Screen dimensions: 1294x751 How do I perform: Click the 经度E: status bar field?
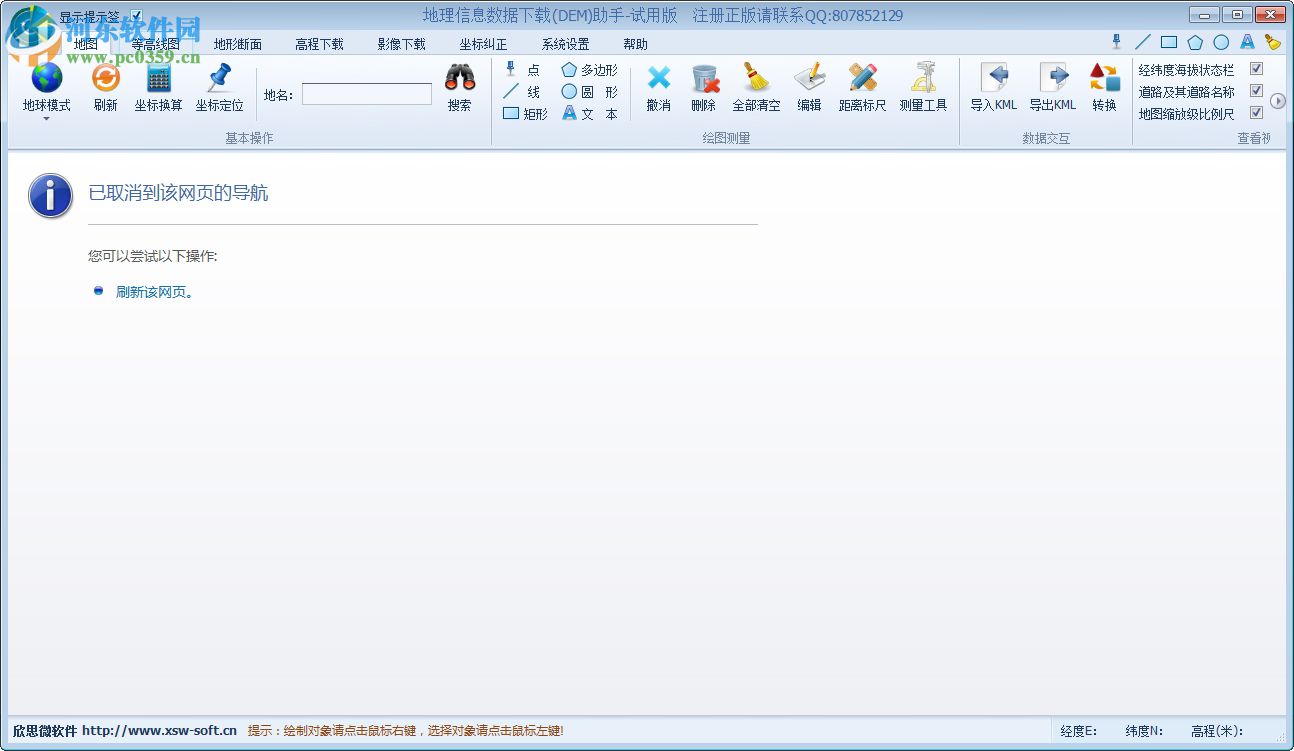tap(1079, 732)
